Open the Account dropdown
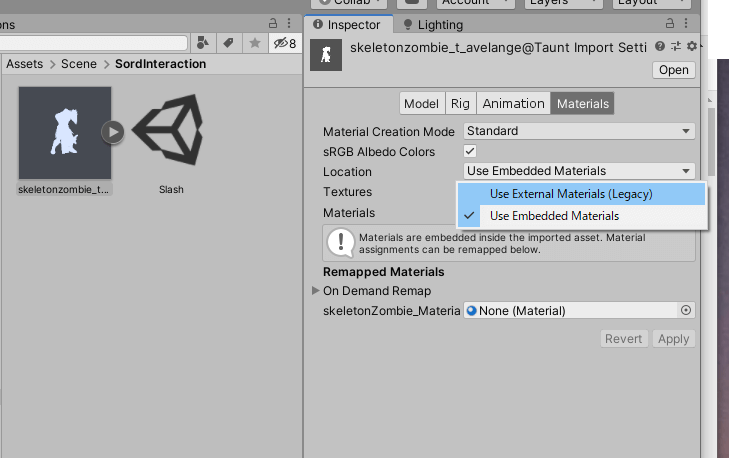 click(x=475, y=3)
